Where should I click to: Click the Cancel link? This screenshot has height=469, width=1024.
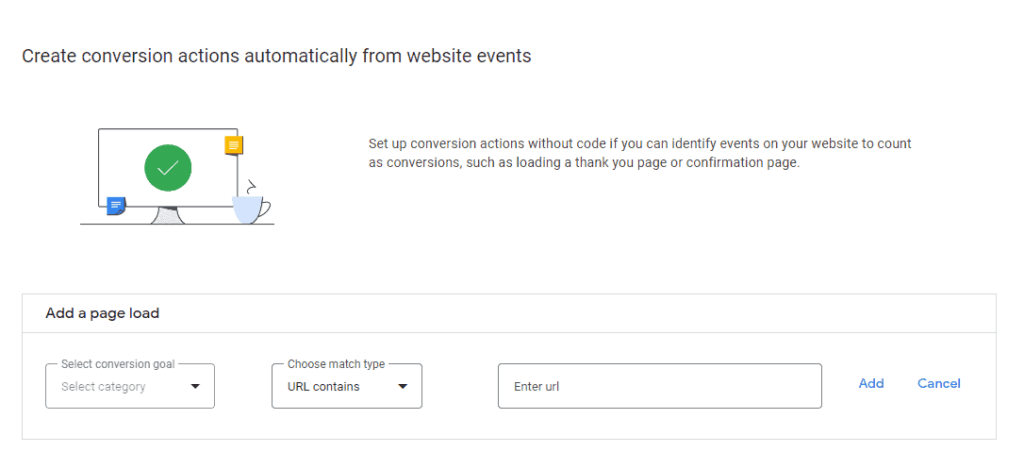point(939,383)
